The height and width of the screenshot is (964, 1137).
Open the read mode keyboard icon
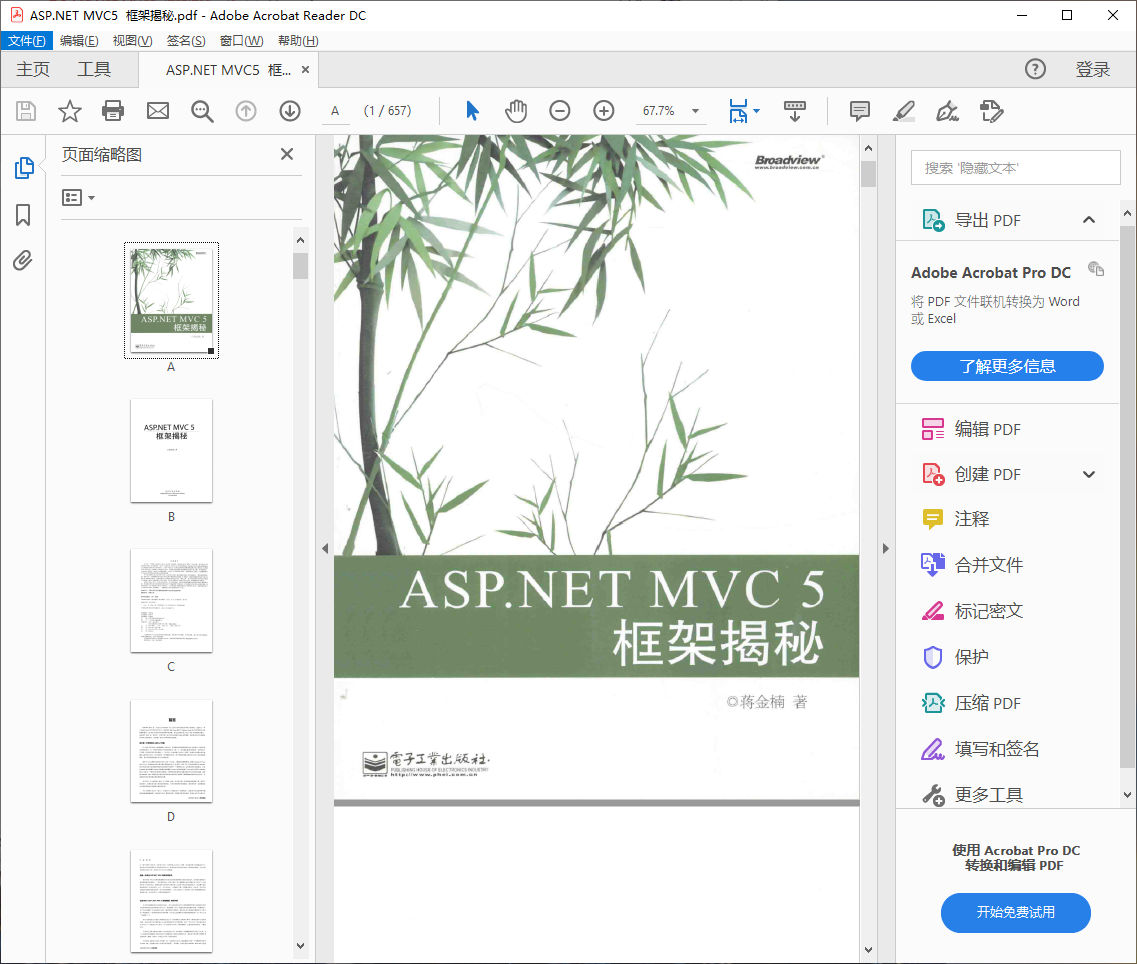point(795,111)
